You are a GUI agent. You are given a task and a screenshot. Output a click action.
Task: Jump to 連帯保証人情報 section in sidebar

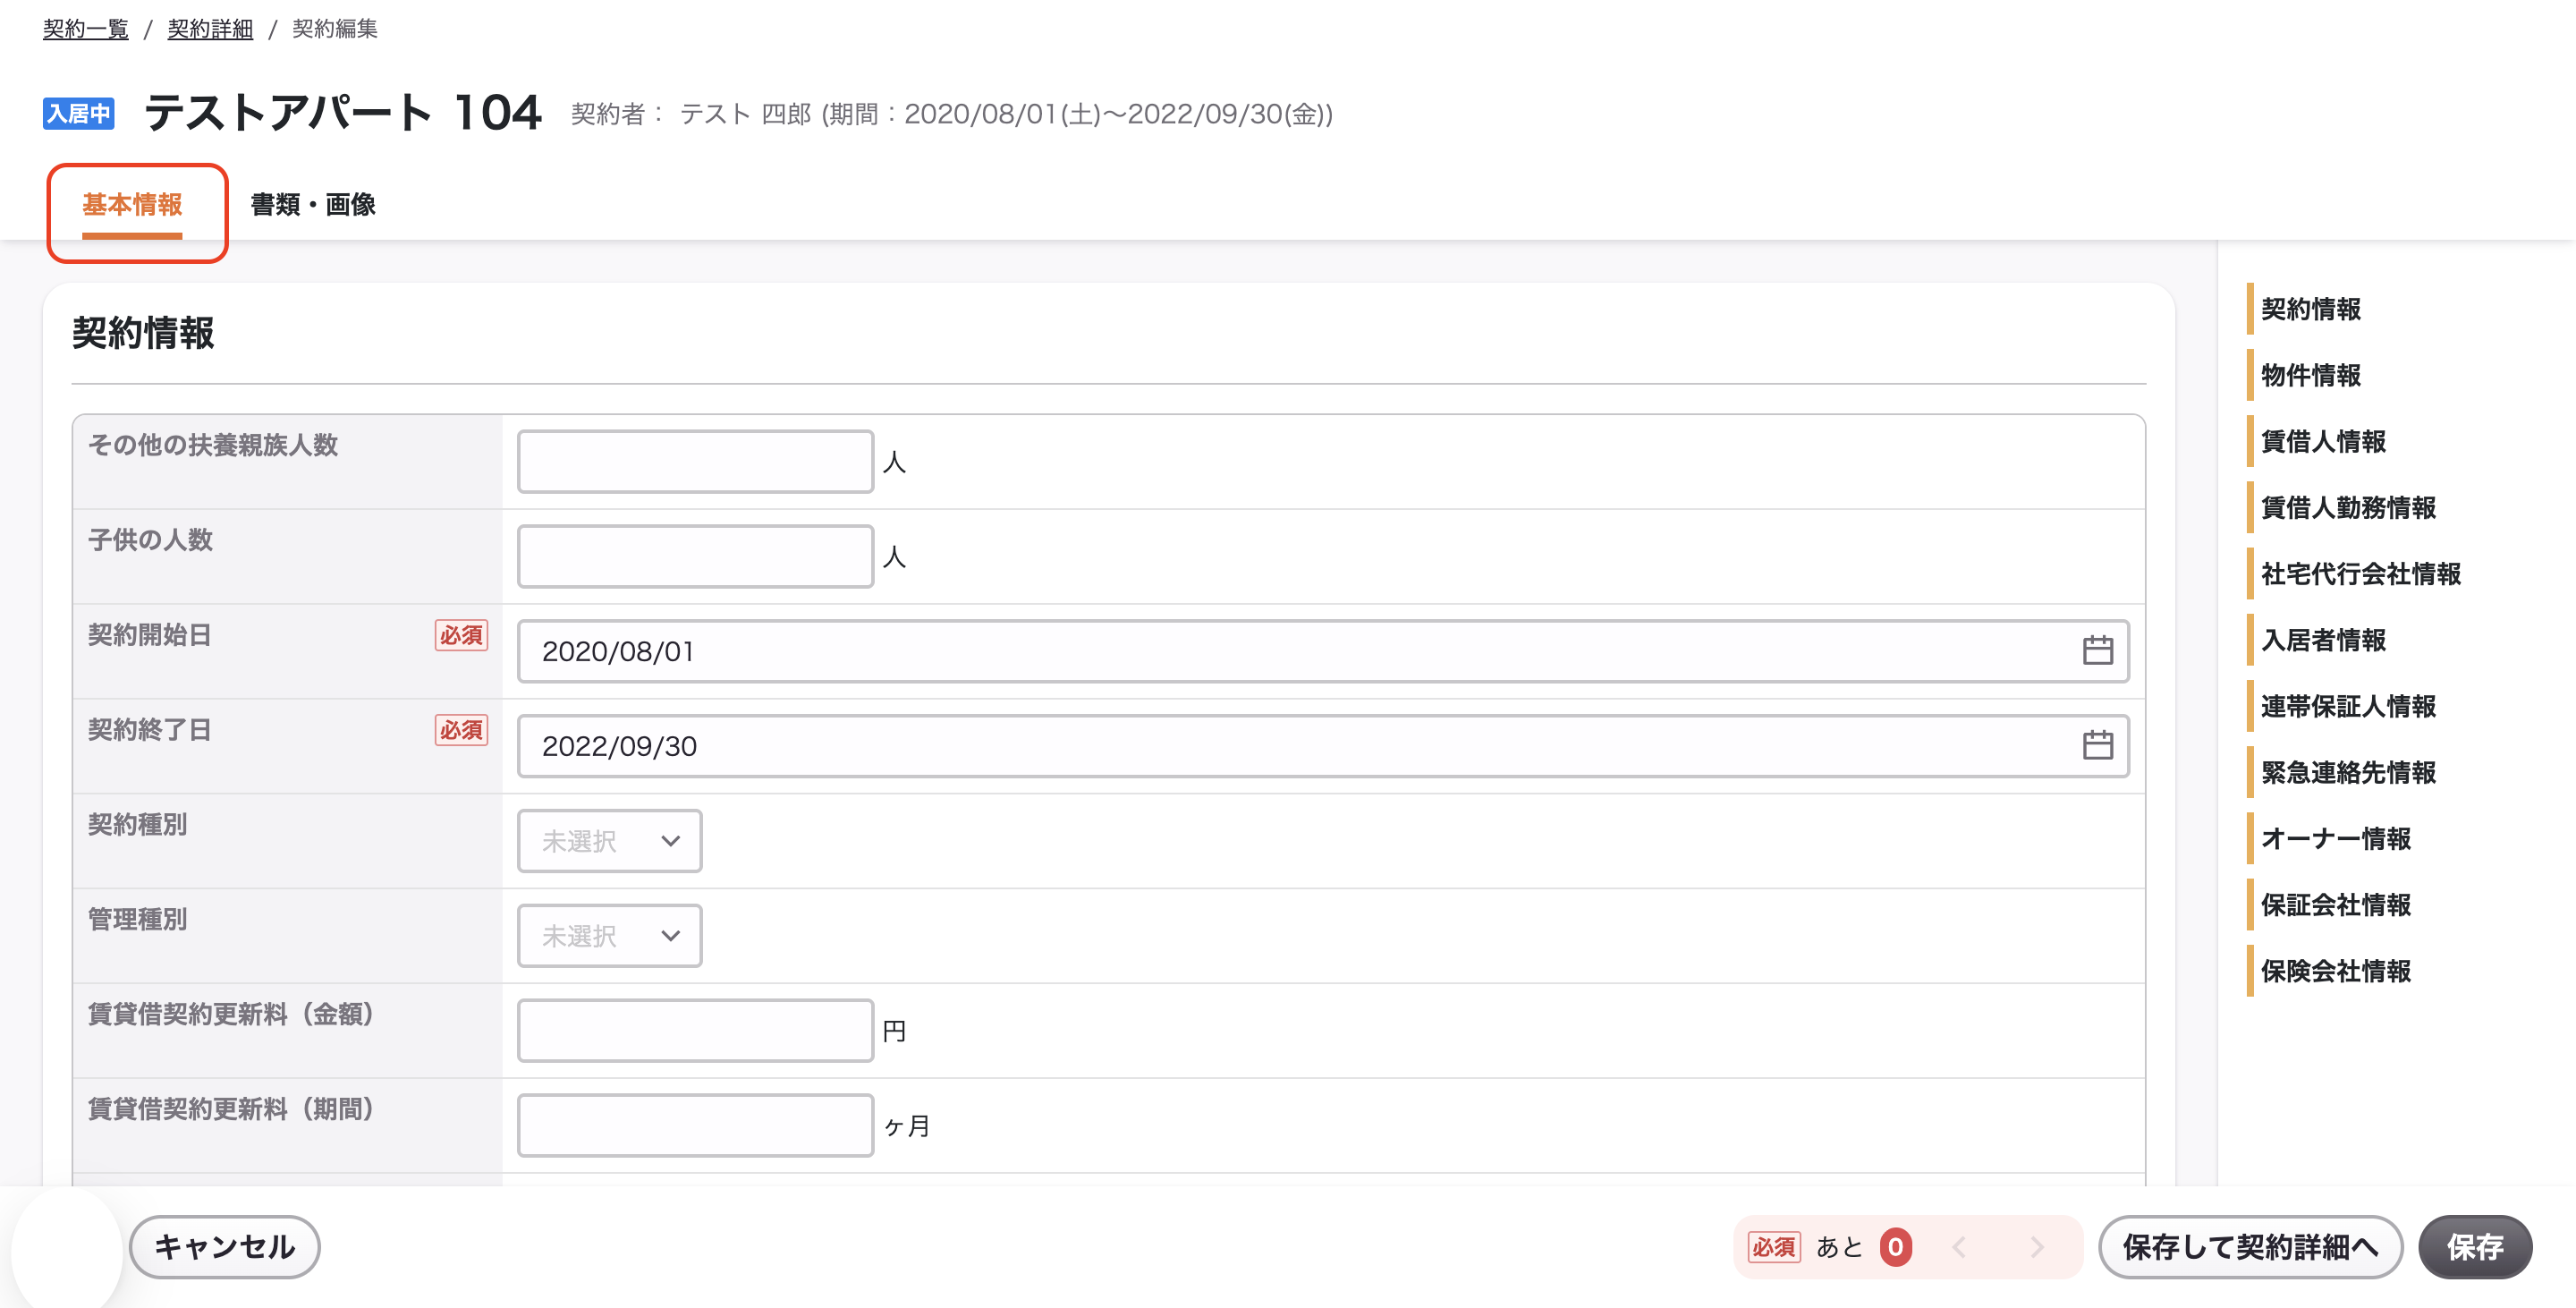[2347, 706]
